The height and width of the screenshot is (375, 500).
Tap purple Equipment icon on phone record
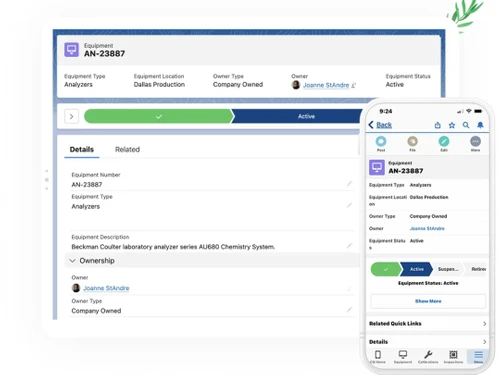pos(377,167)
